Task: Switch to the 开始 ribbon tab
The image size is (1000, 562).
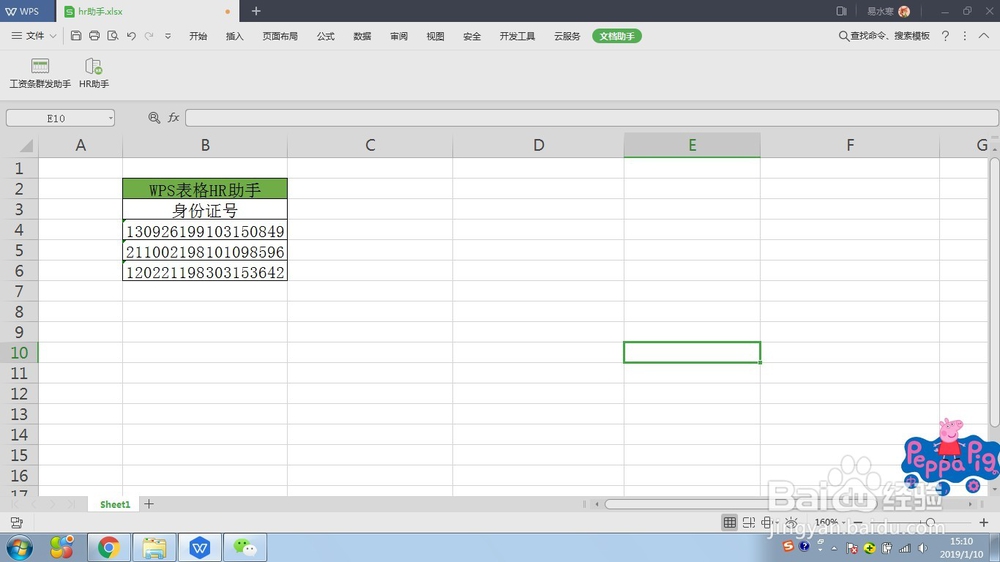Action: (x=198, y=36)
